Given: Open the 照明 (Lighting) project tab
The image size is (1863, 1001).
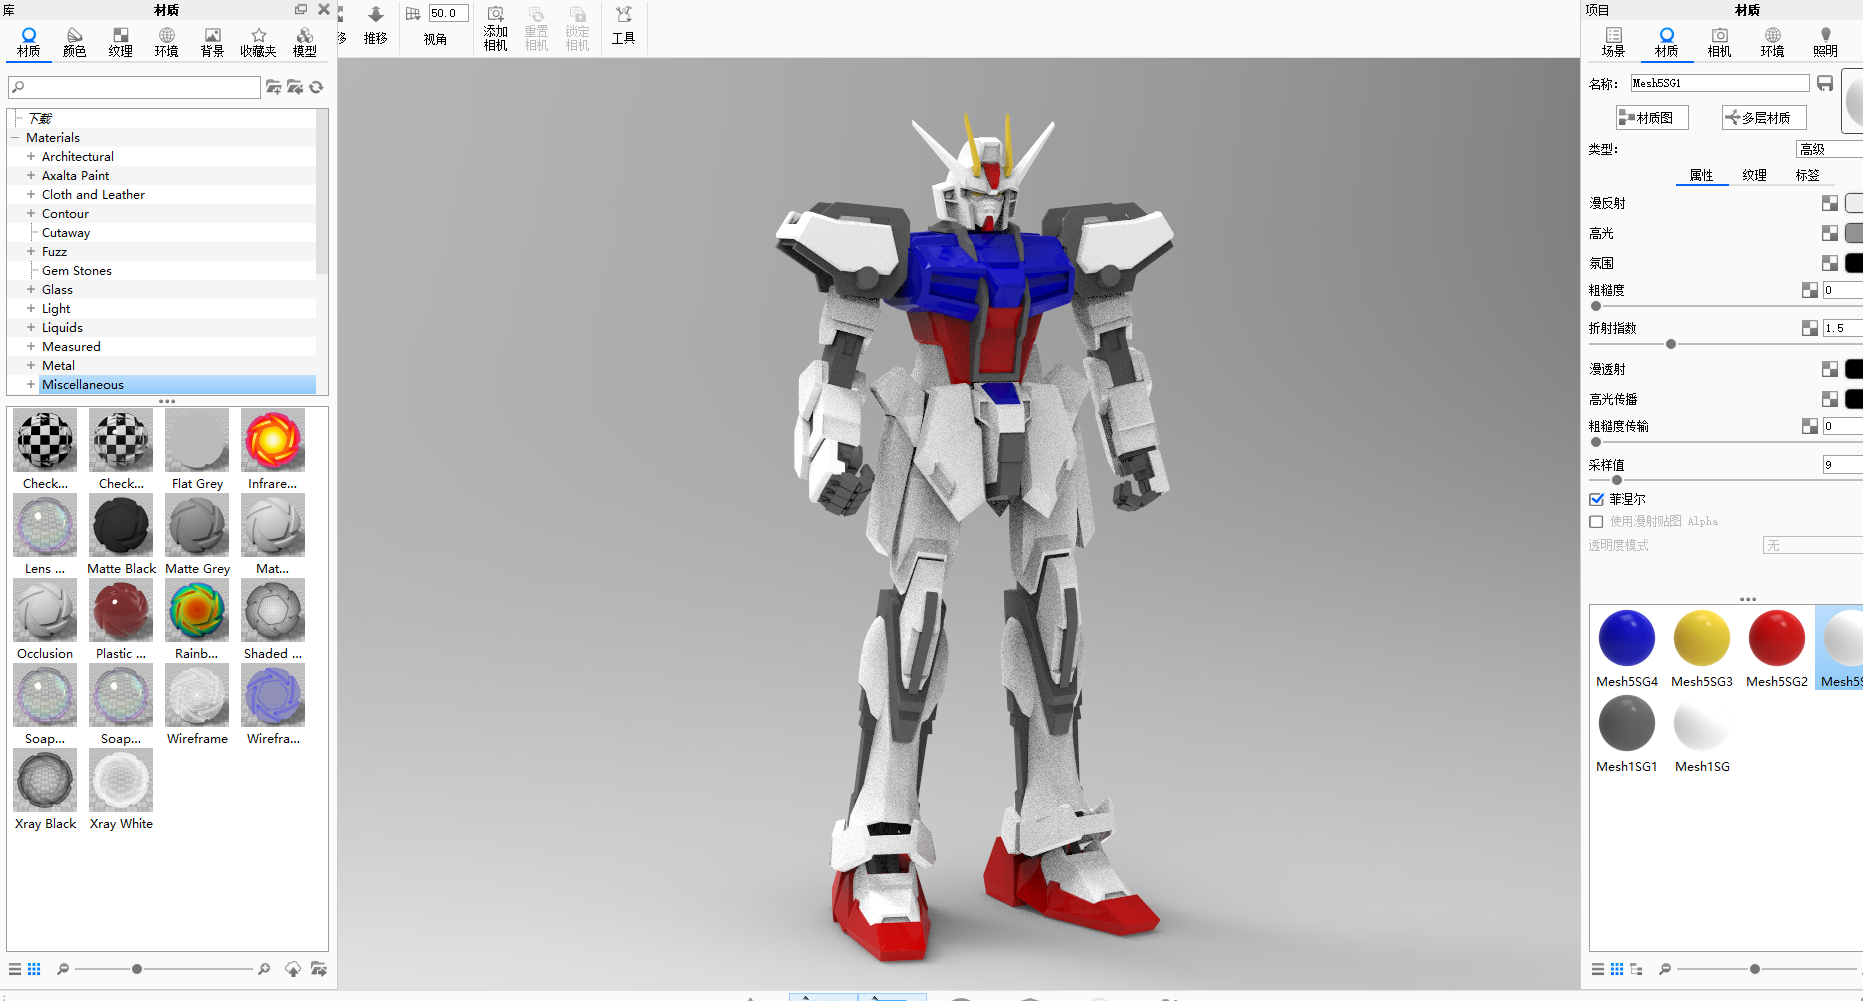Looking at the screenshot, I should (x=1825, y=42).
